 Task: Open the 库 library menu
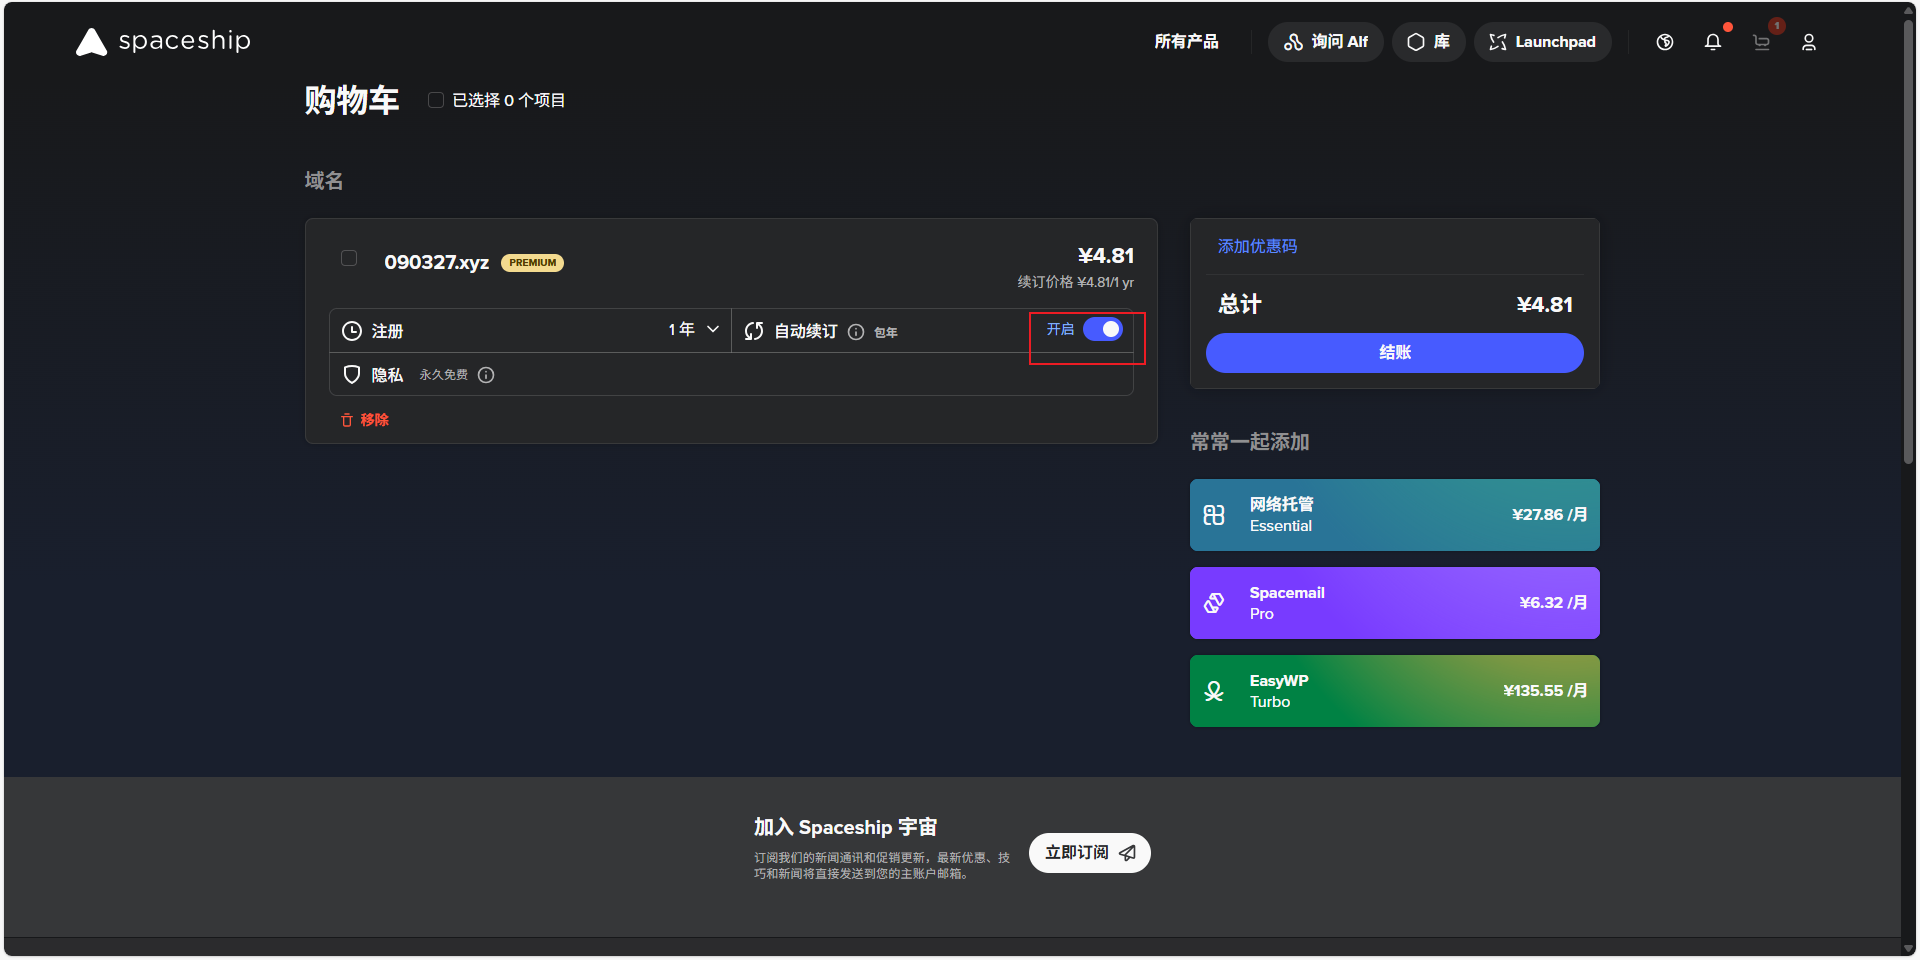(1428, 42)
